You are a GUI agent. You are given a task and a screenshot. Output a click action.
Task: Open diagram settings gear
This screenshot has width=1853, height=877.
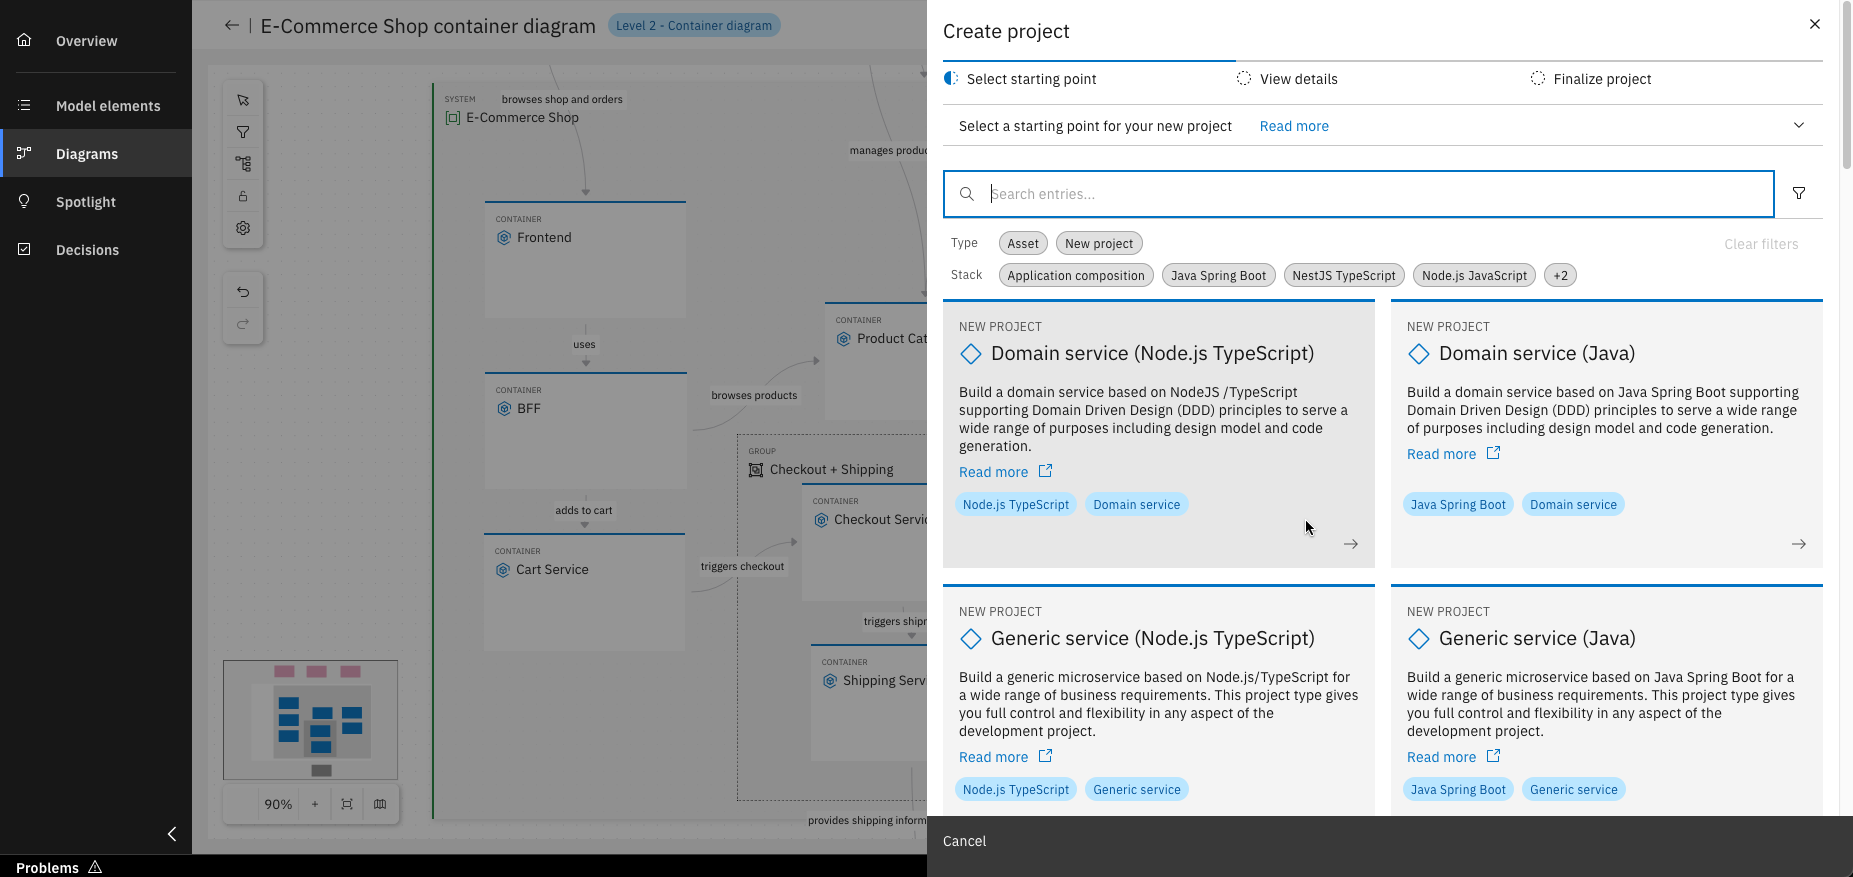243,228
